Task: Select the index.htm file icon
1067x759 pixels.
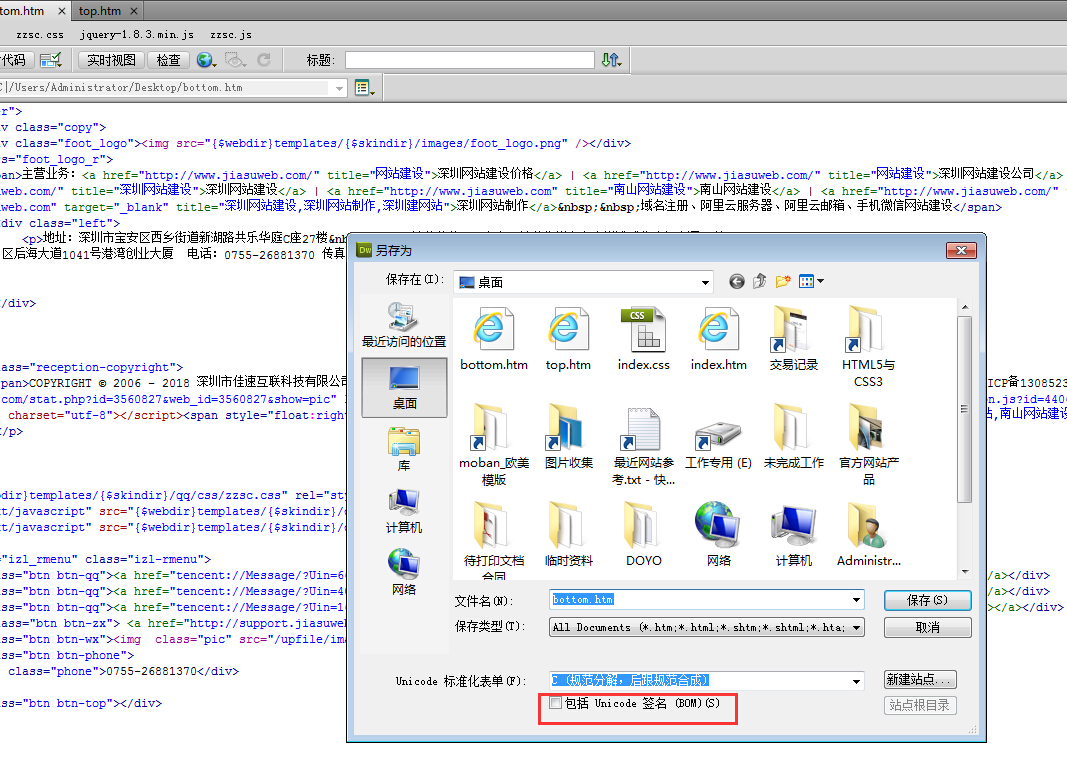Action: tap(719, 339)
